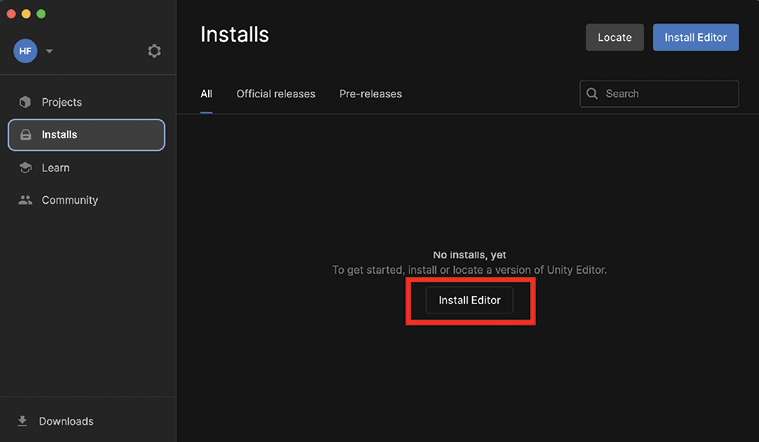Switch to the Pre-releases tab

point(370,94)
